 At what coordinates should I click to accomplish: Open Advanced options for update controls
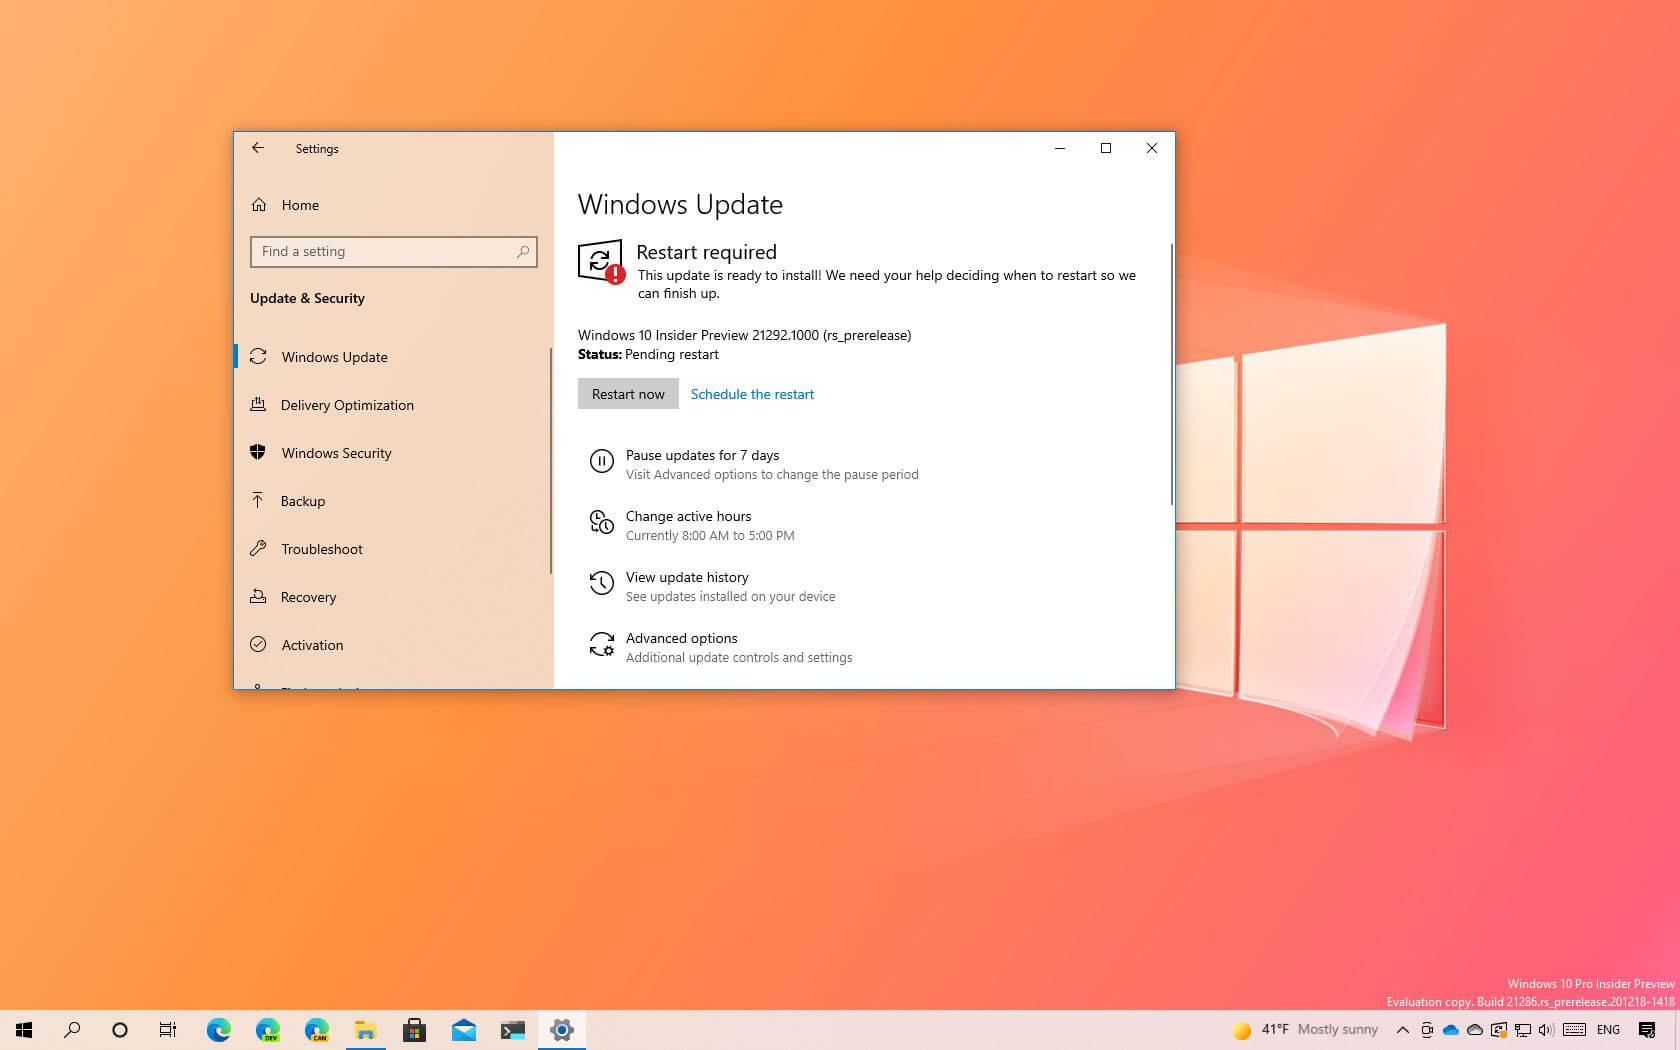tap(681, 638)
